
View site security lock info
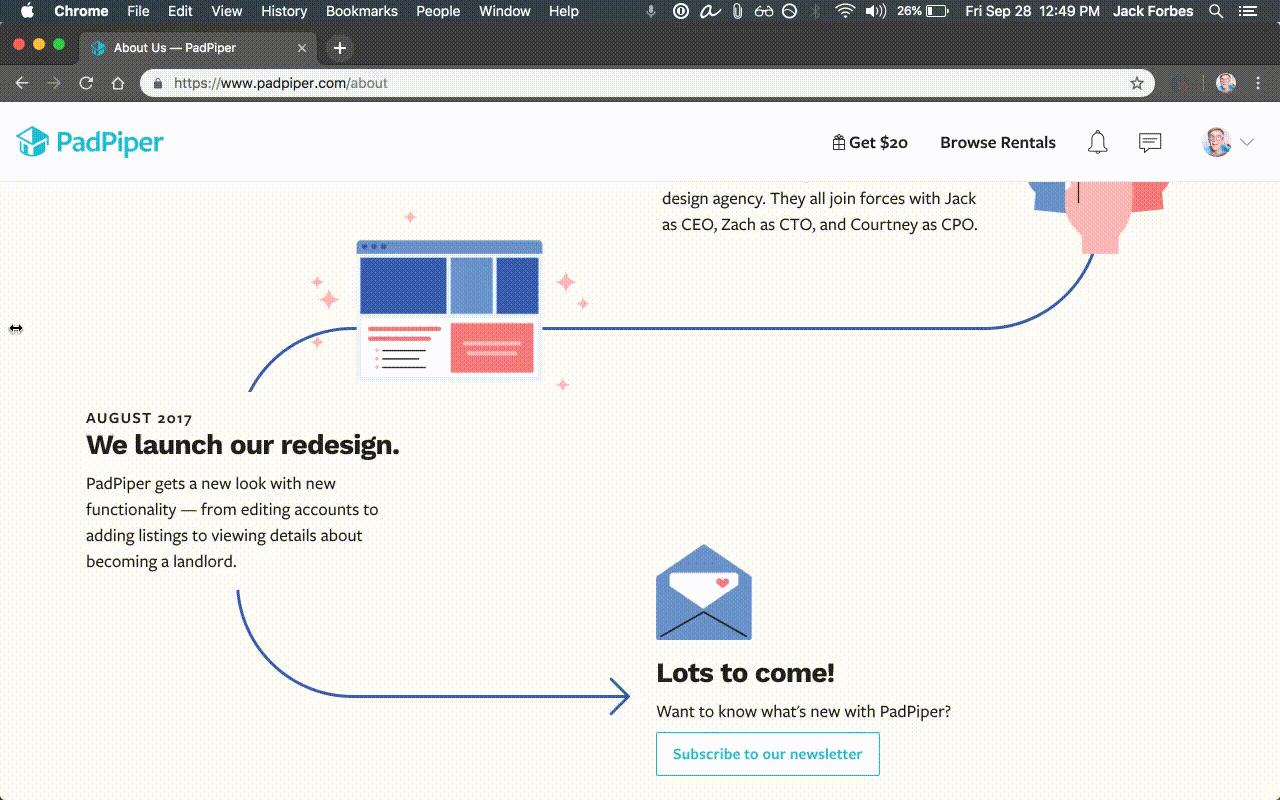pyautogui.click(x=158, y=83)
